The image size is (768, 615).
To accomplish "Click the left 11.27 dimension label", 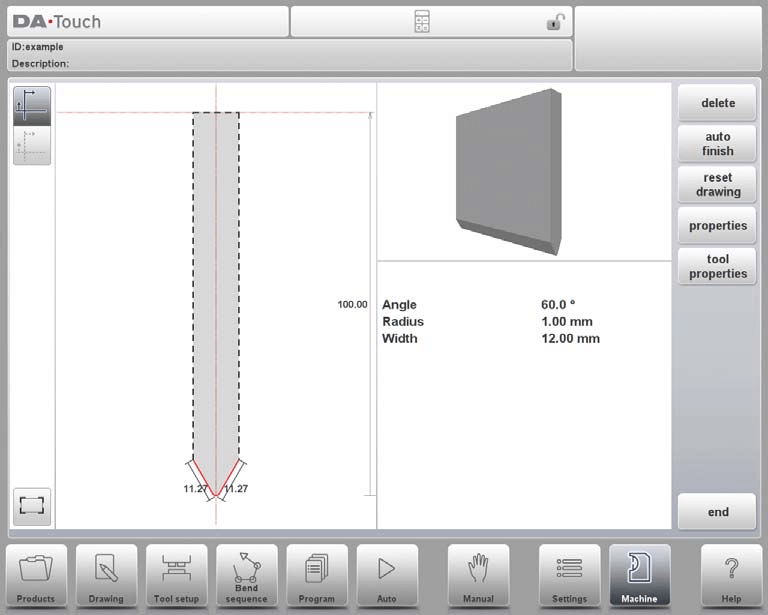I will [x=194, y=489].
